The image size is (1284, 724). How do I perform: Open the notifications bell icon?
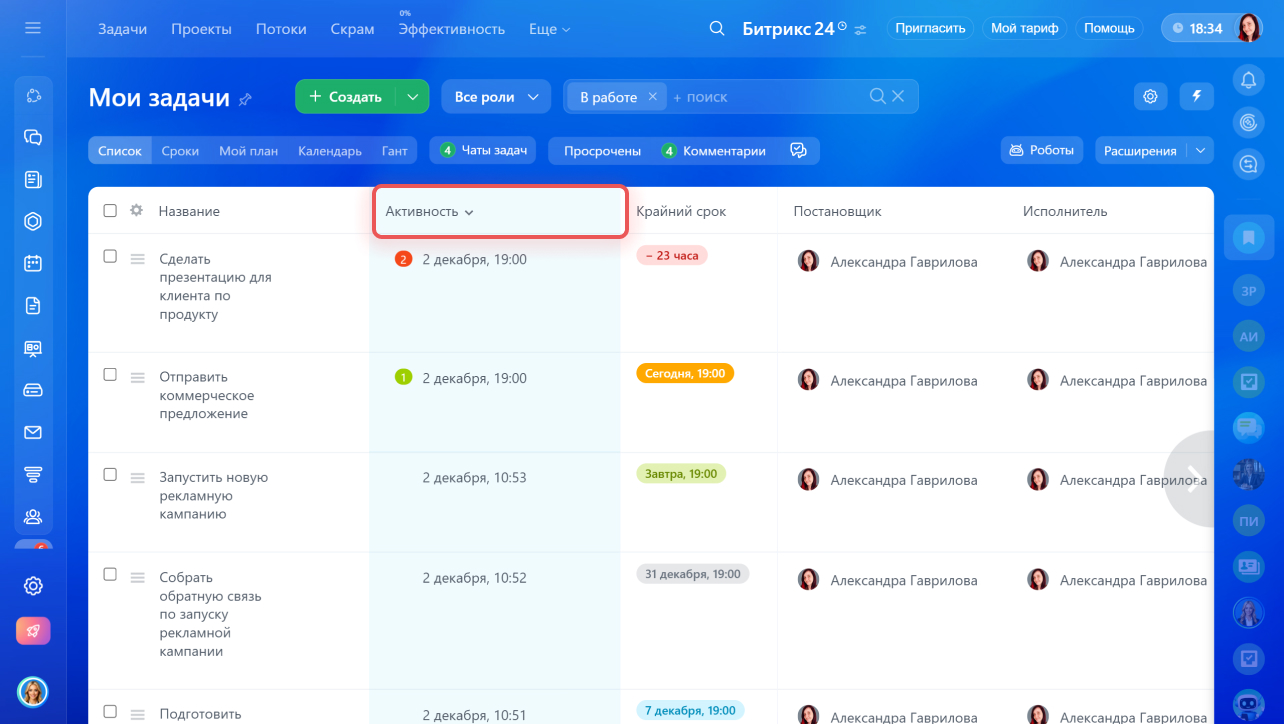coord(1248,80)
